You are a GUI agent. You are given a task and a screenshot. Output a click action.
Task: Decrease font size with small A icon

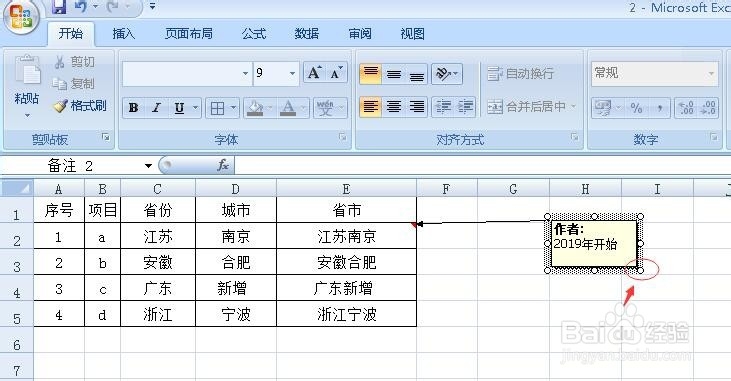[x=336, y=73]
